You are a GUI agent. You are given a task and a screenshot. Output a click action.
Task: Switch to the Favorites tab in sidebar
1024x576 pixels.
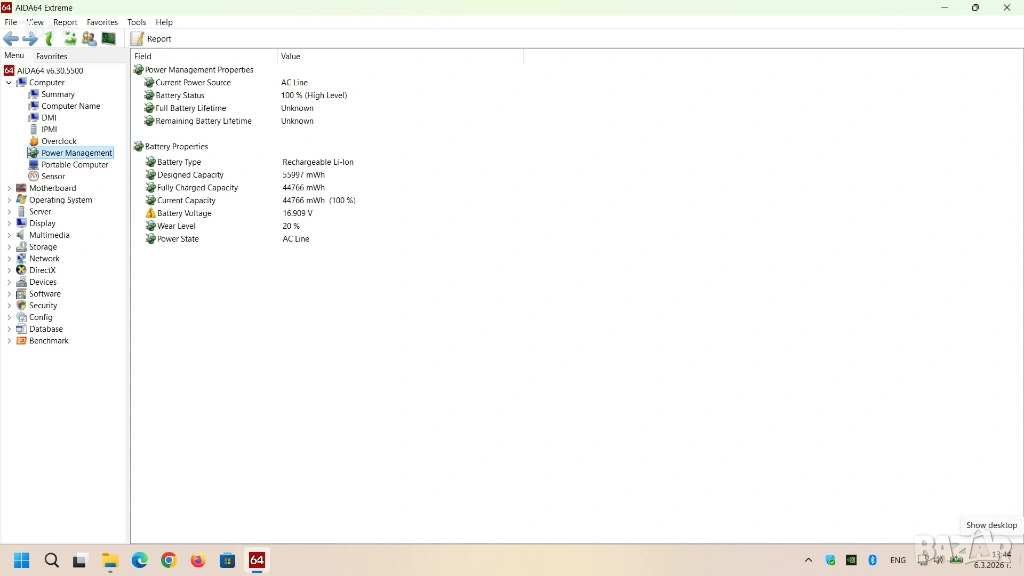[52, 56]
